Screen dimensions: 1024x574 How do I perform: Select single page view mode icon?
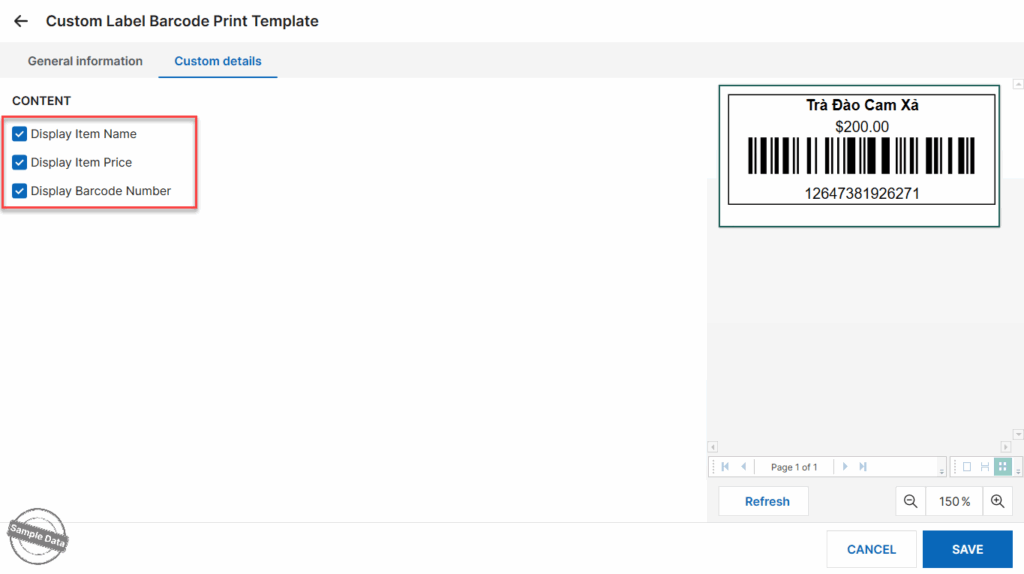[967, 467]
